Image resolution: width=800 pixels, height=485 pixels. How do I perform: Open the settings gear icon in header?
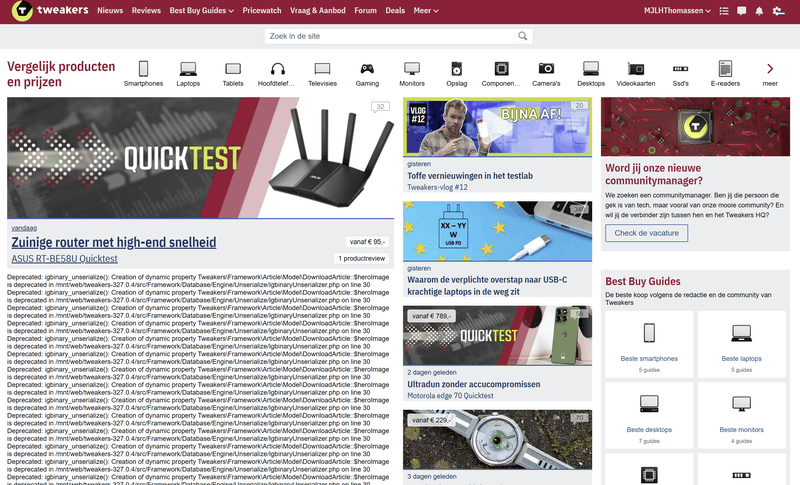tap(778, 11)
